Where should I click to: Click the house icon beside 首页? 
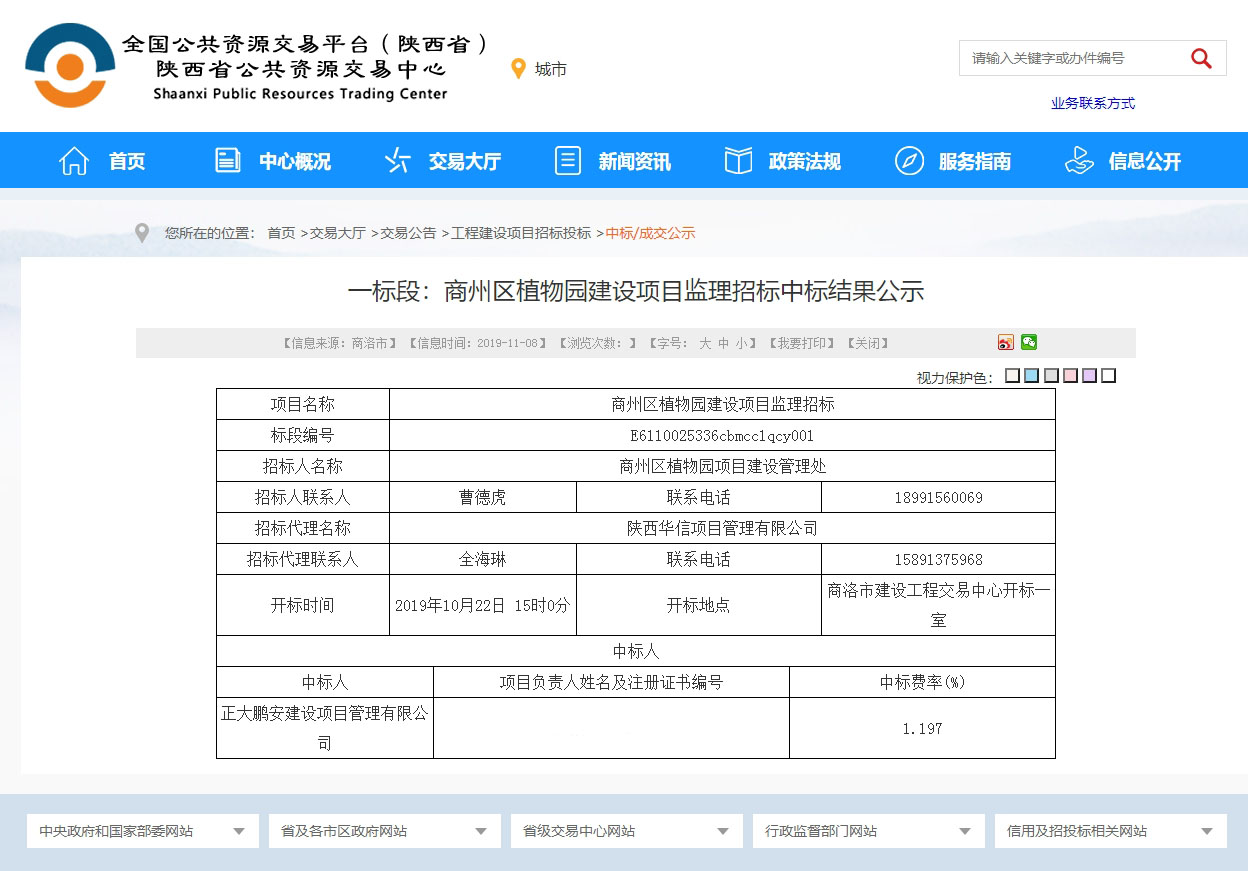coord(75,161)
